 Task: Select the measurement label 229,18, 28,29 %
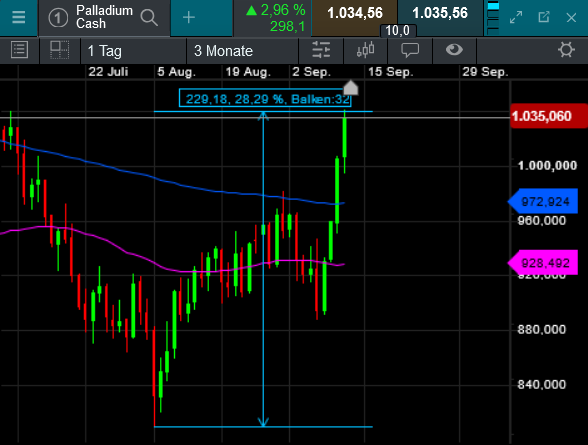[x=265, y=99]
